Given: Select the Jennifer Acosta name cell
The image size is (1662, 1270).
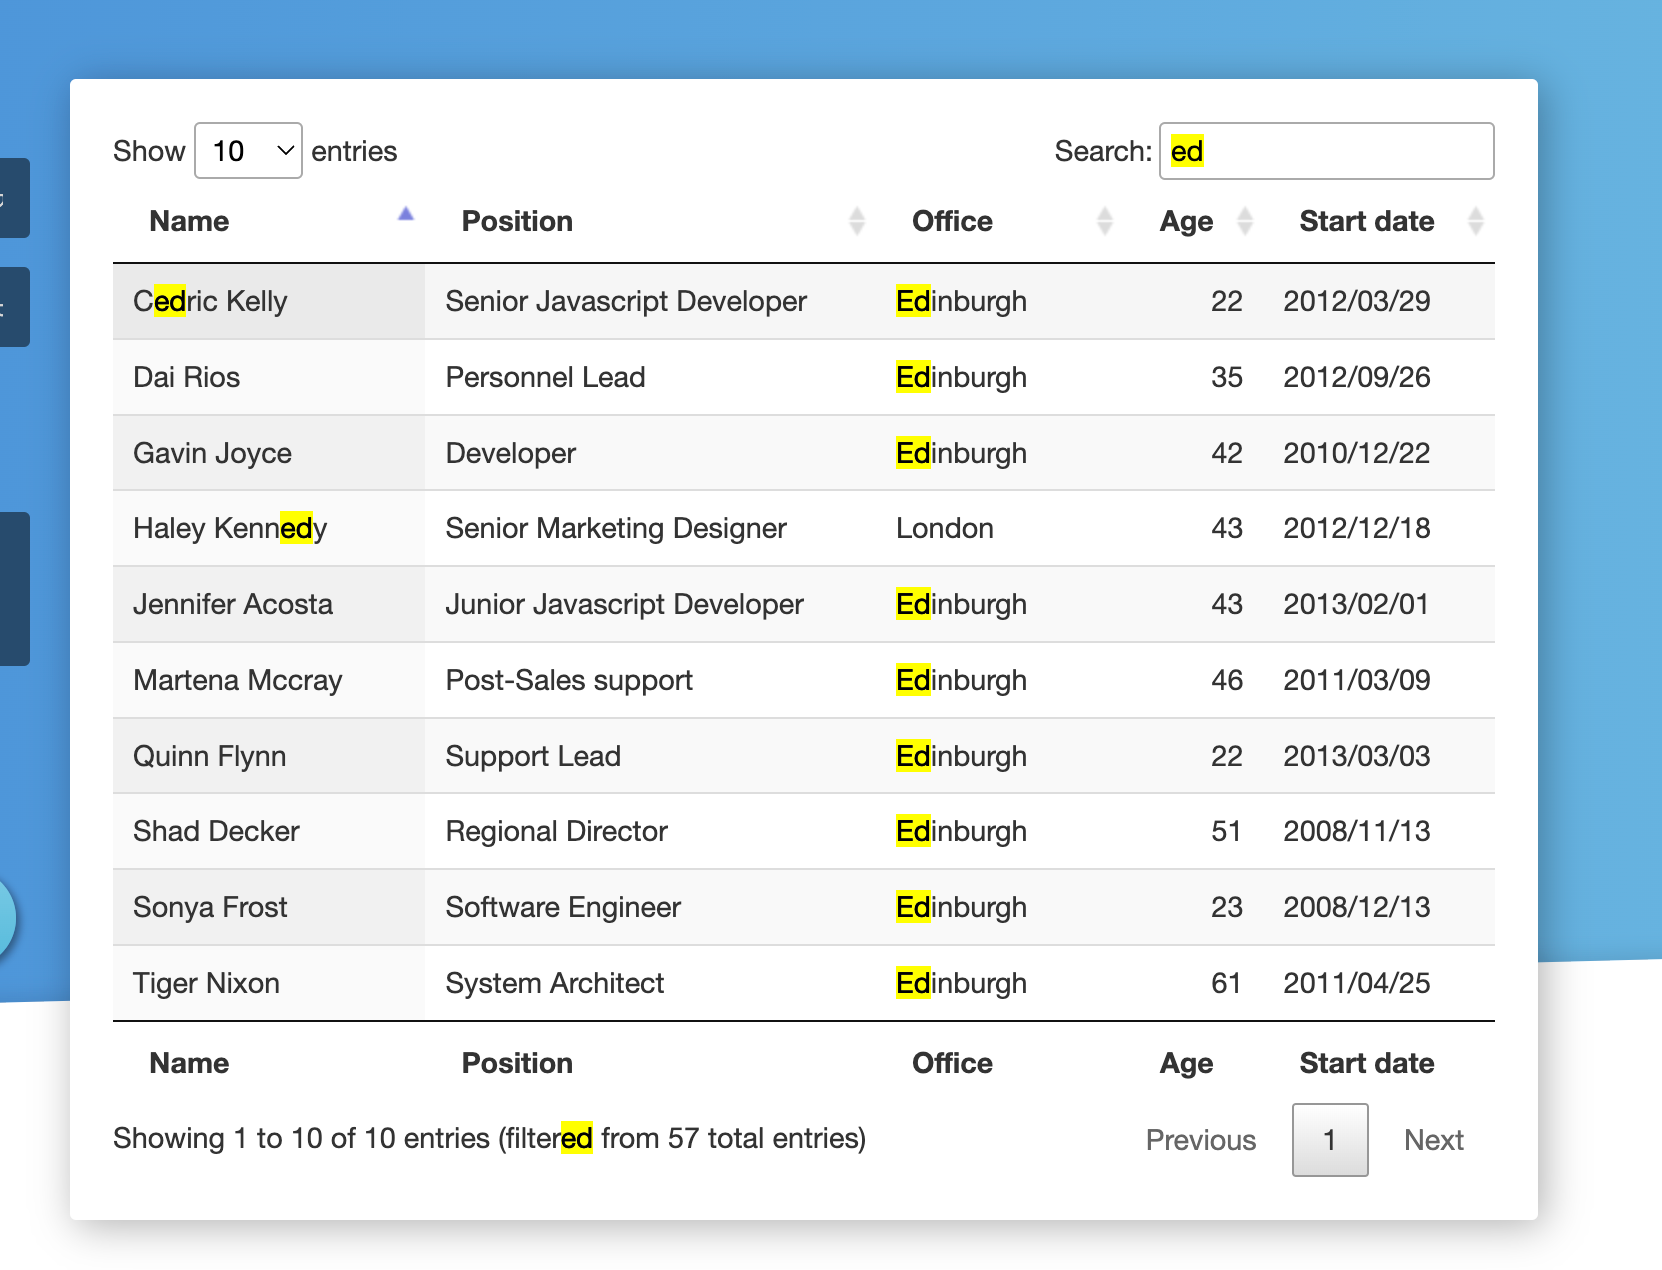Looking at the screenshot, I should [269, 604].
